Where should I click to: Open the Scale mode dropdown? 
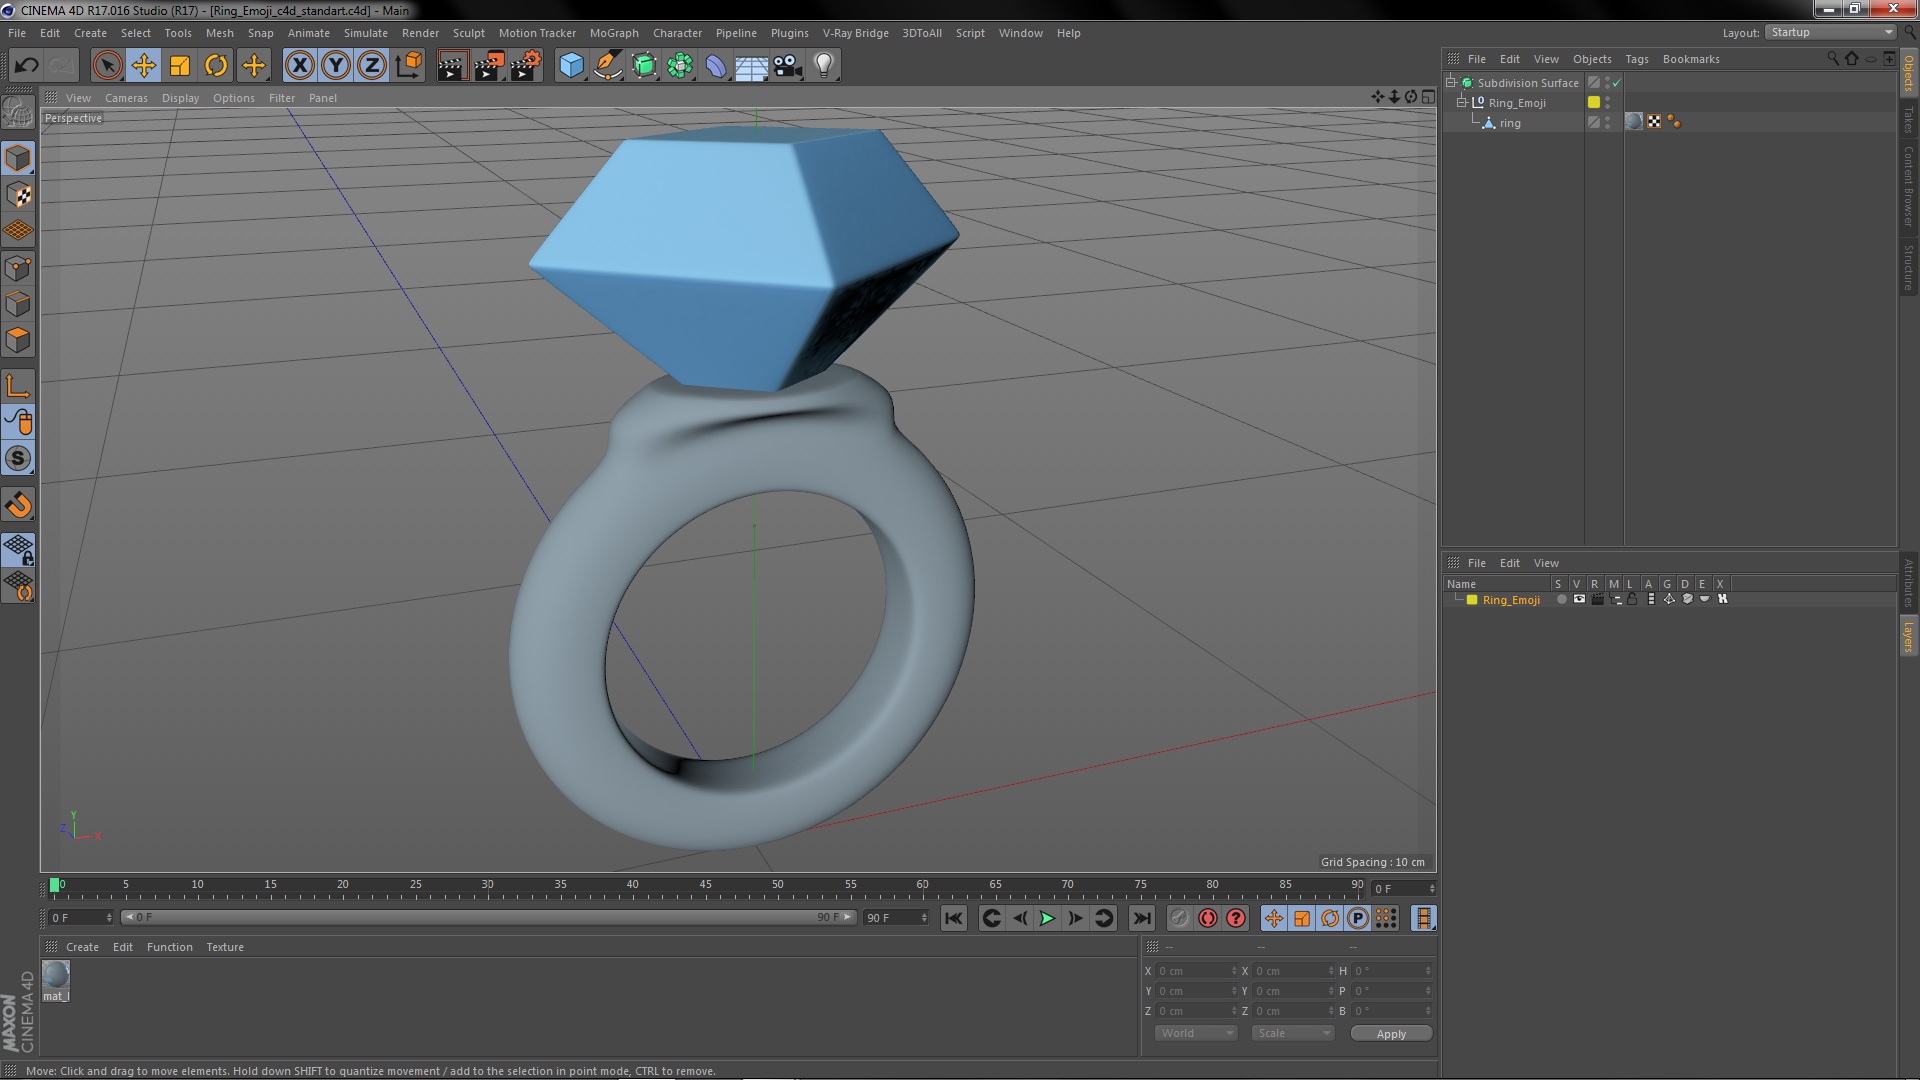click(x=1293, y=1034)
